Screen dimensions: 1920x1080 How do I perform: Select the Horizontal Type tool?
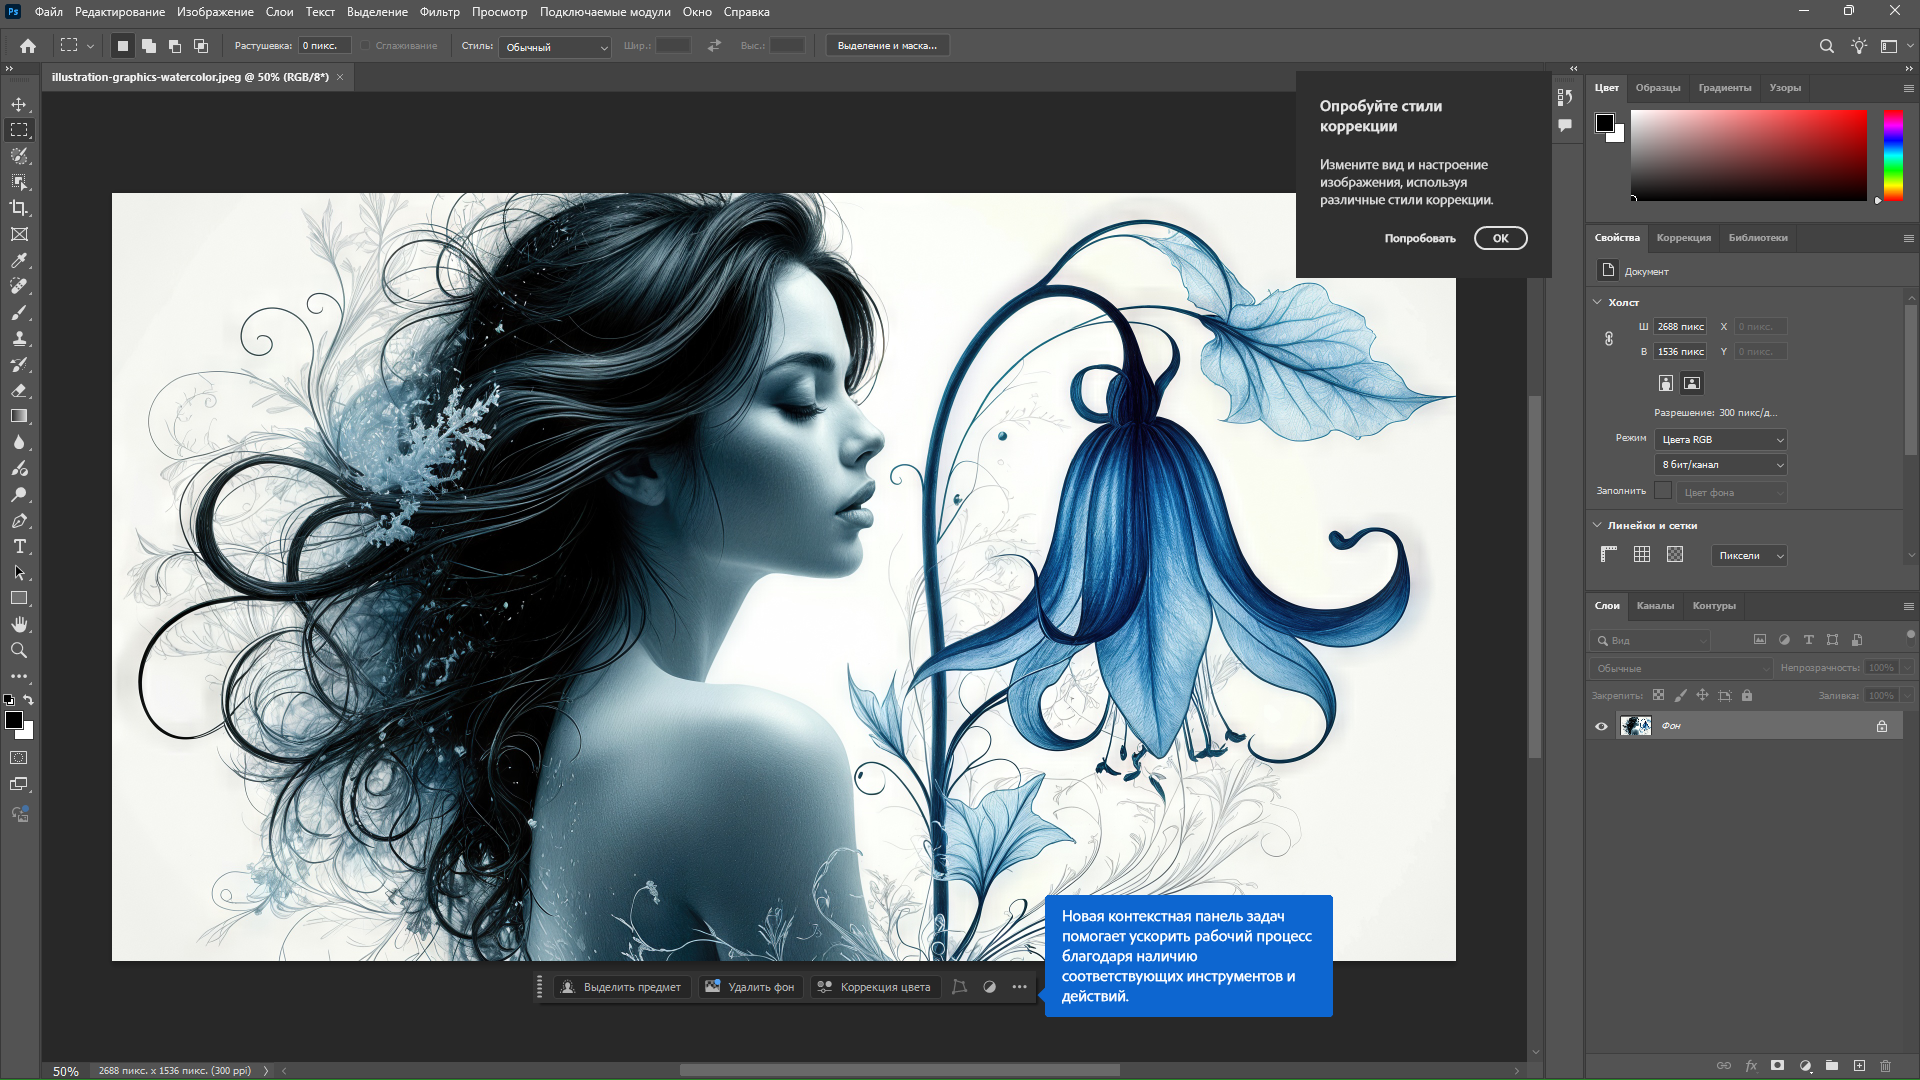[x=19, y=546]
